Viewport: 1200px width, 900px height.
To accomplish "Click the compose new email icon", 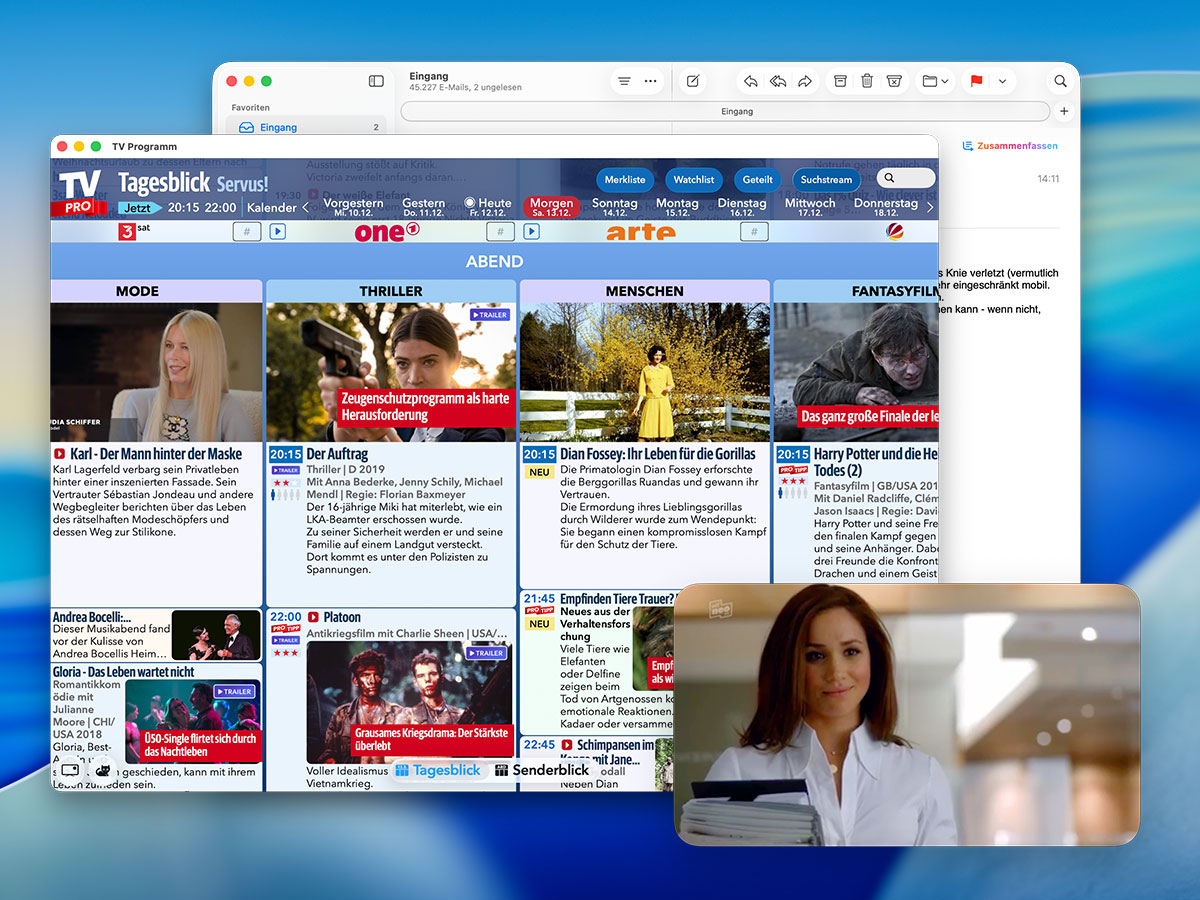I will coord(692,81).
